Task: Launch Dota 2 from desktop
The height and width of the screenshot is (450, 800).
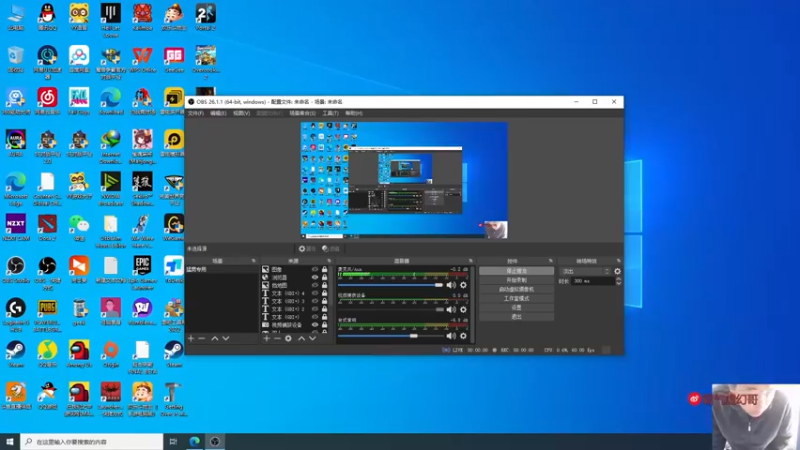Action: [x=47, y=228]
